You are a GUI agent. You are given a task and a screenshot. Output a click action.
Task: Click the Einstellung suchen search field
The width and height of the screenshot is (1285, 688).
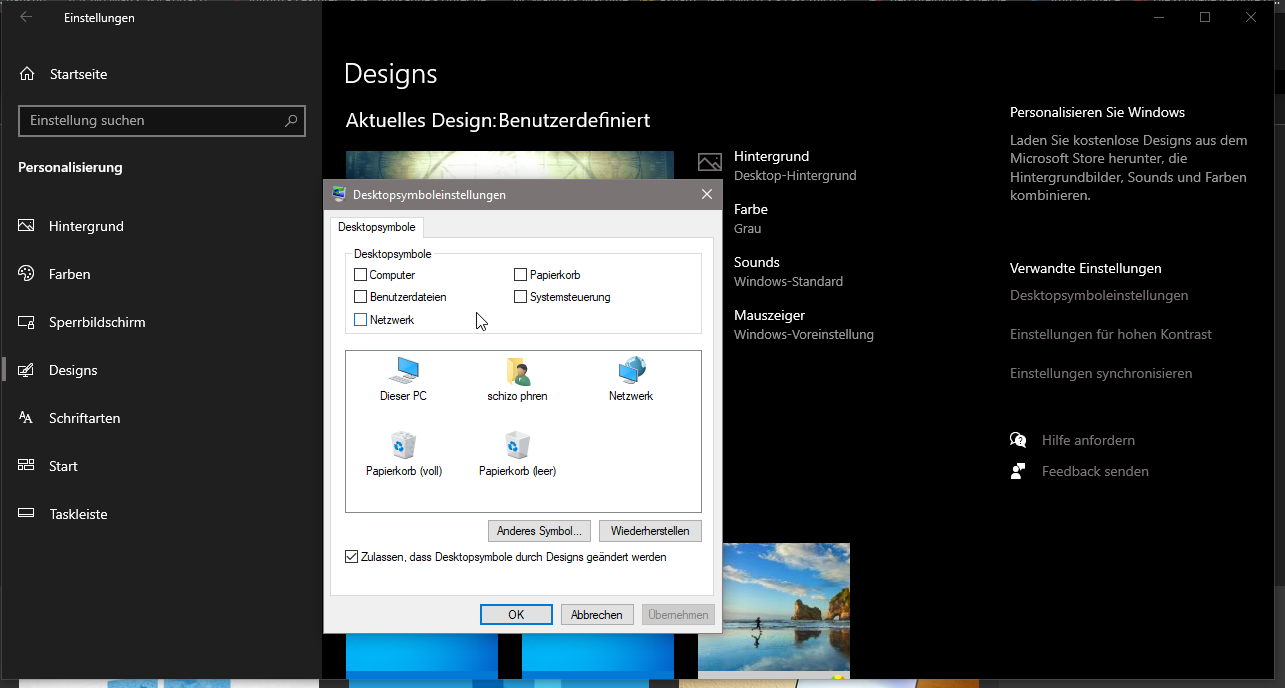162,121
